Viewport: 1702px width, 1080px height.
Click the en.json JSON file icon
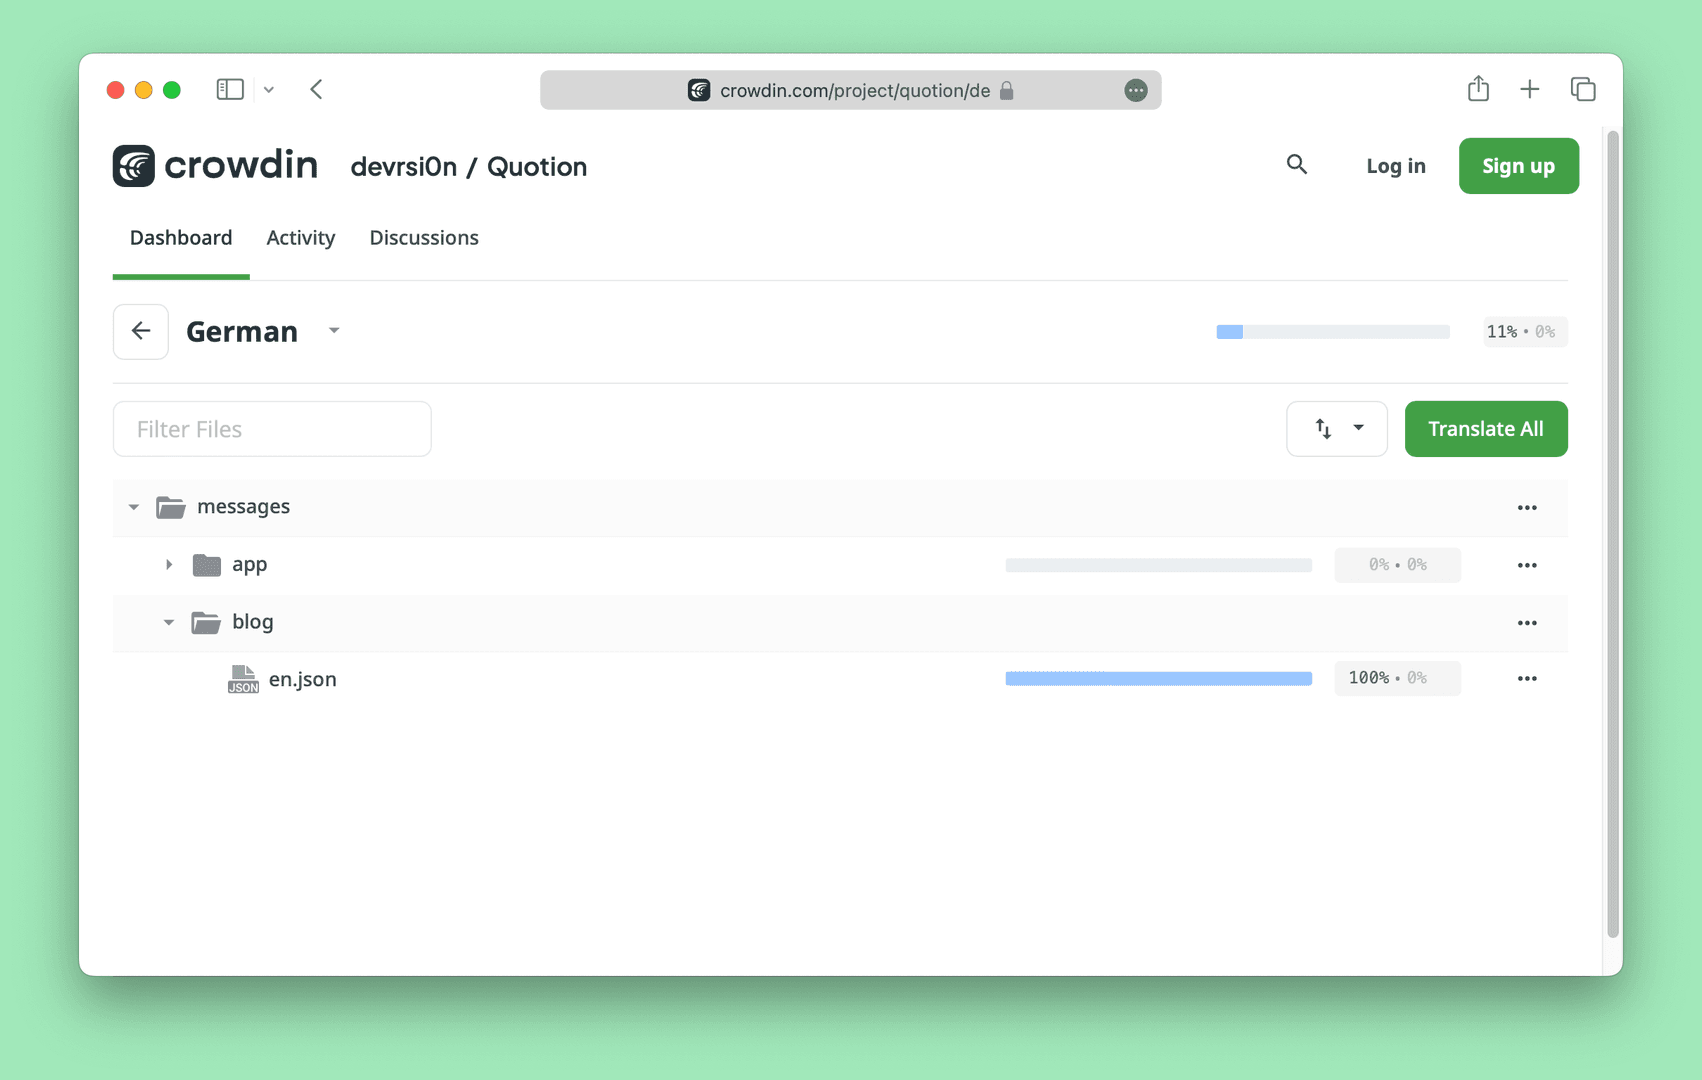(243, 680)
